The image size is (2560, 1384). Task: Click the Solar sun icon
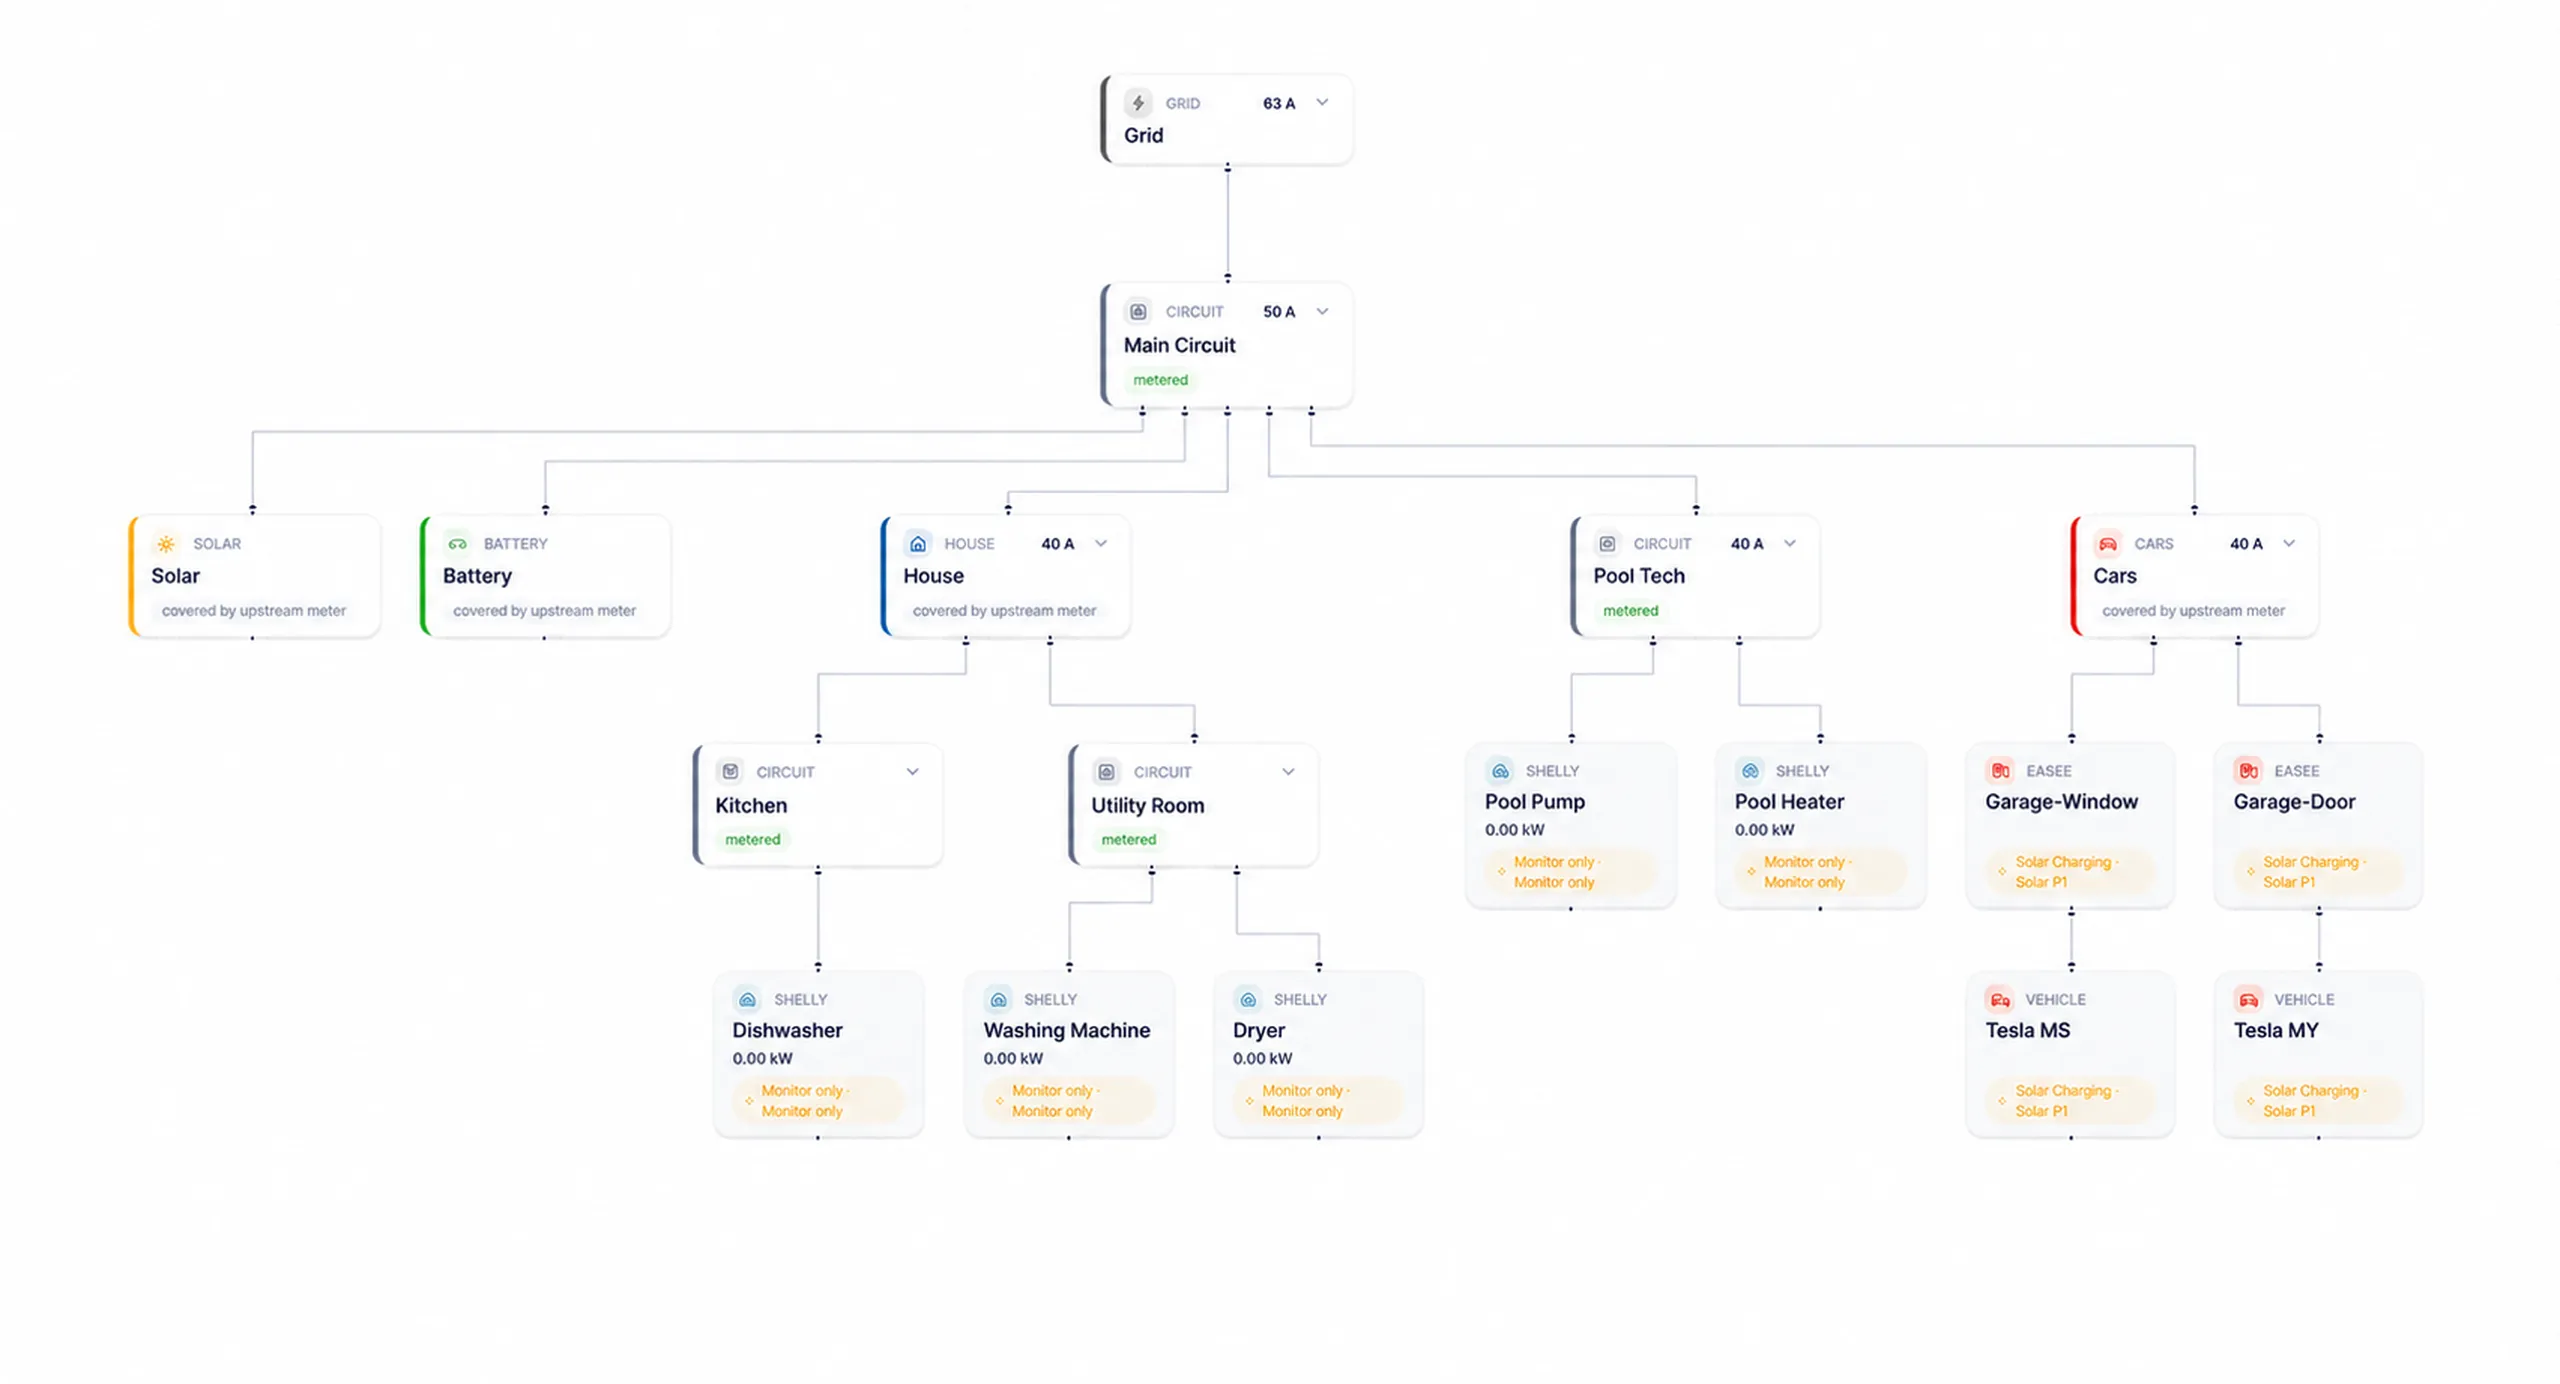coord(166,543)
